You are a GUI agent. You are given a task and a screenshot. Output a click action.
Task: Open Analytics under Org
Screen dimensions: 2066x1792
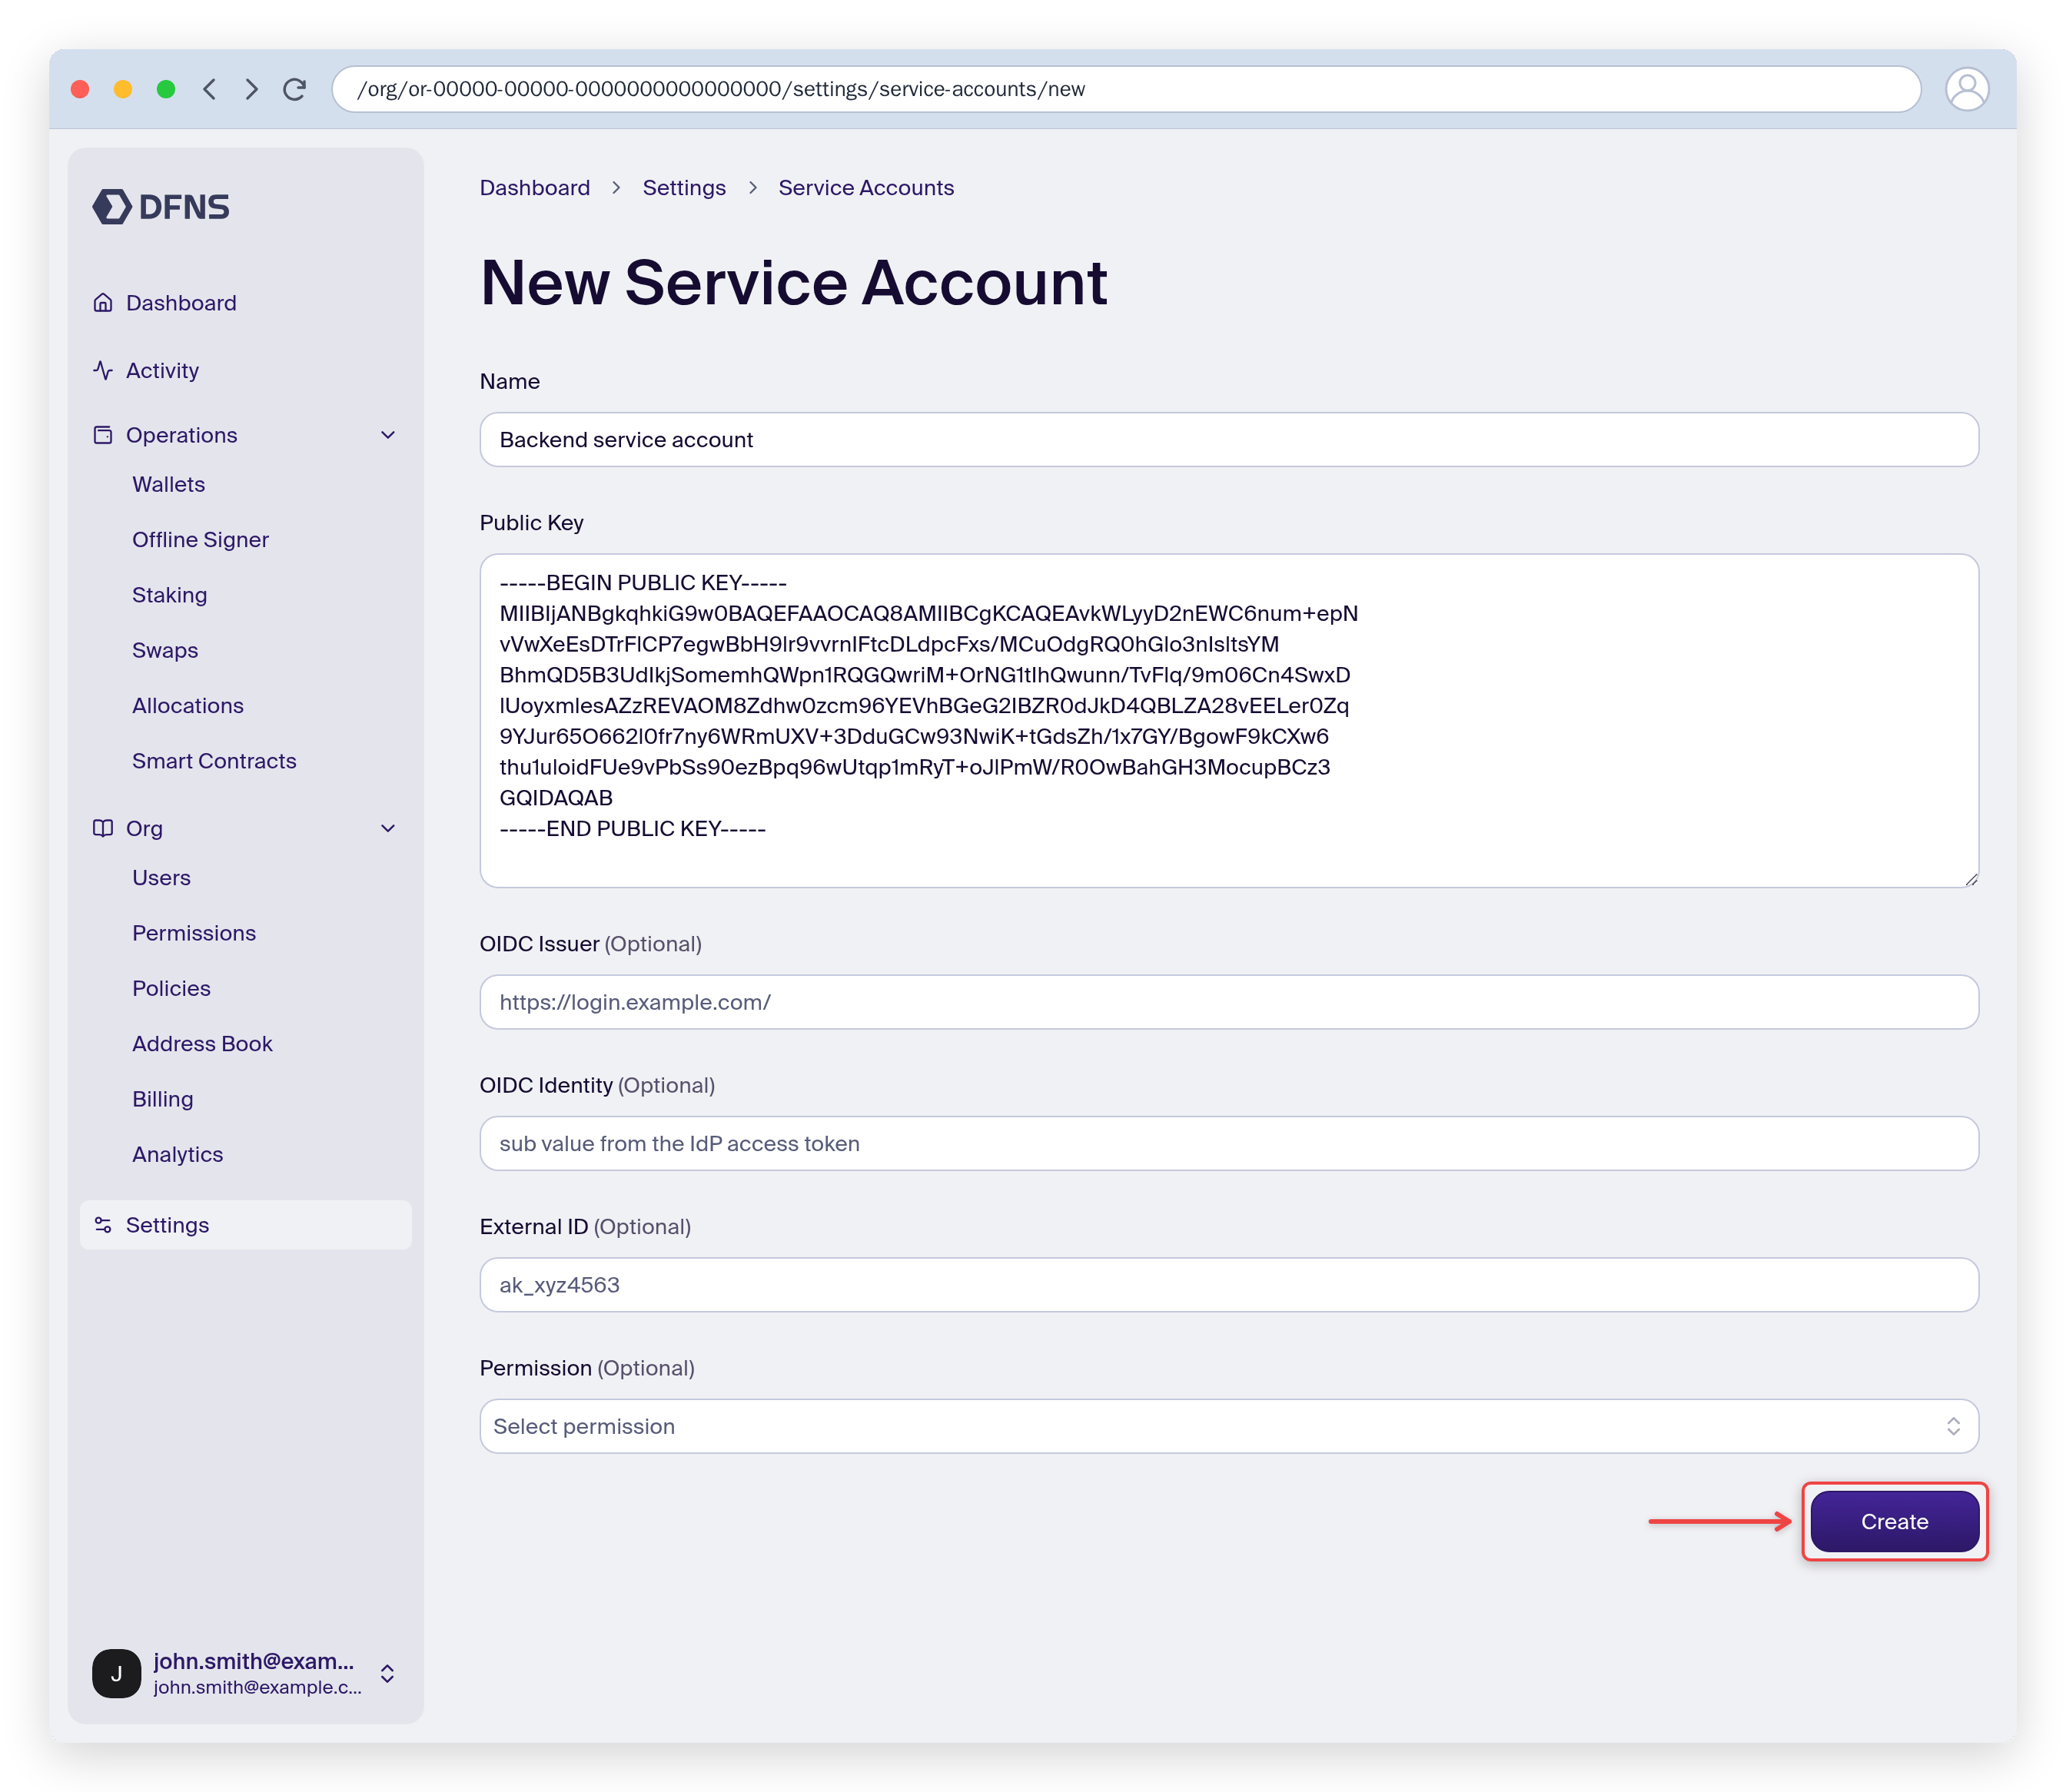tap(177, 1154)
